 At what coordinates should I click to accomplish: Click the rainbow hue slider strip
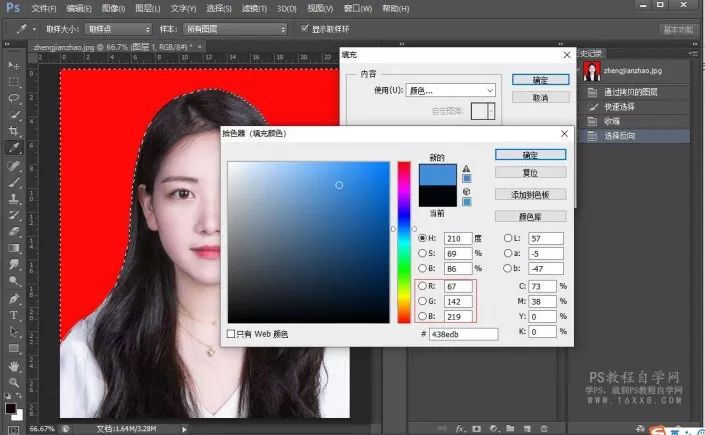404,242
